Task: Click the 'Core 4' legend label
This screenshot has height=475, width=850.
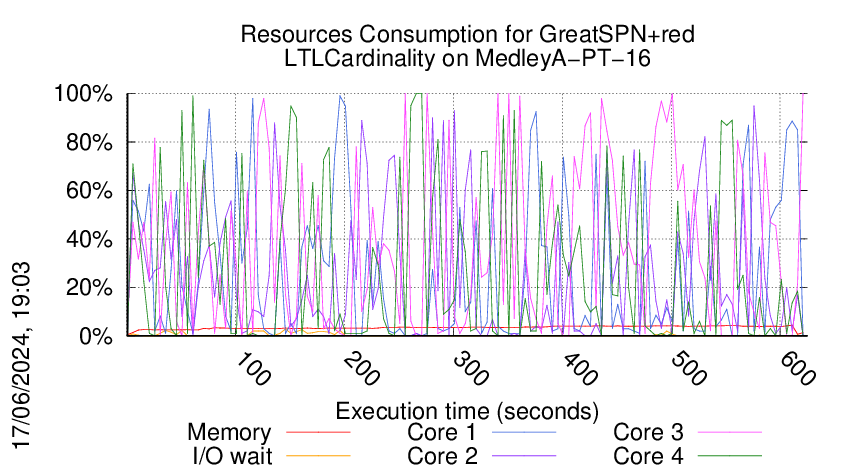Action: pos(648,456)
